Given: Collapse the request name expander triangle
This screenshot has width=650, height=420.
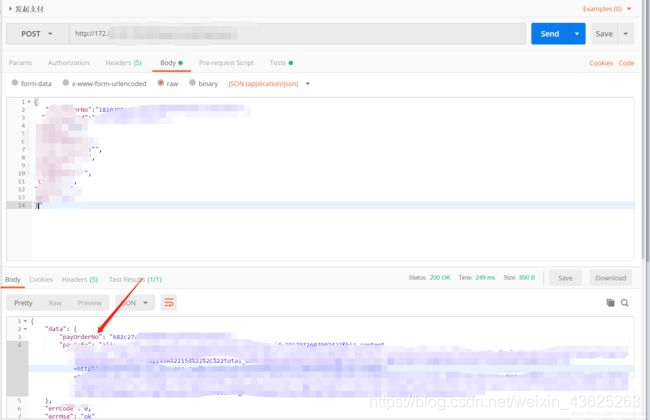Looking at the screenshot, I should tap(10, 9).
